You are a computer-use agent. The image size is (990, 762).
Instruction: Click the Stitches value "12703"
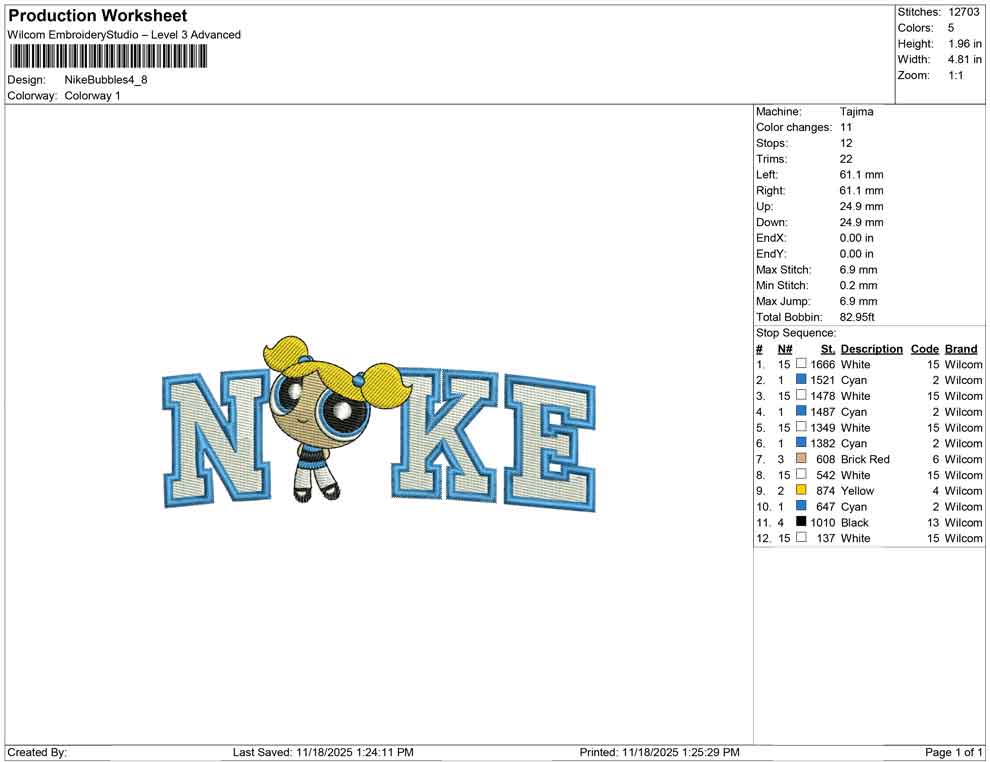964,12
